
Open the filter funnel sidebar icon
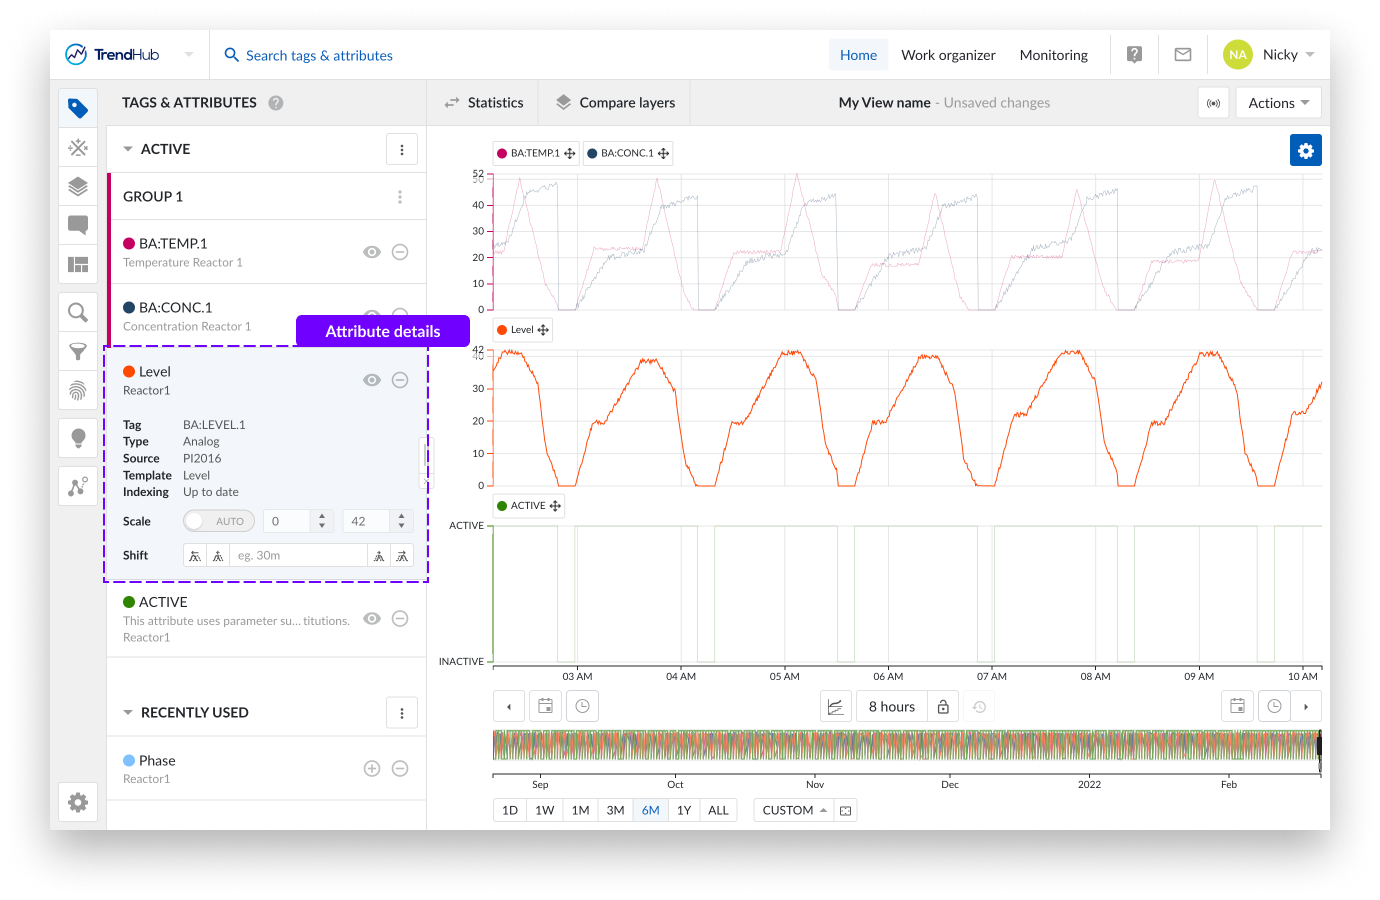click(78, 351)
